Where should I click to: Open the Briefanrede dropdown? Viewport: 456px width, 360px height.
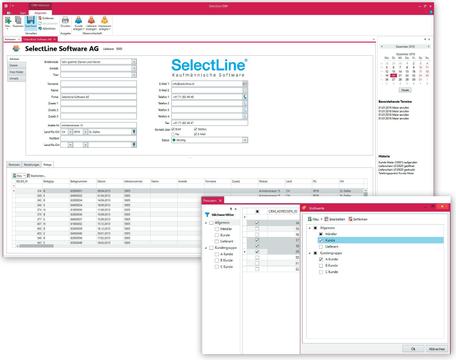(x=134, y=62)
